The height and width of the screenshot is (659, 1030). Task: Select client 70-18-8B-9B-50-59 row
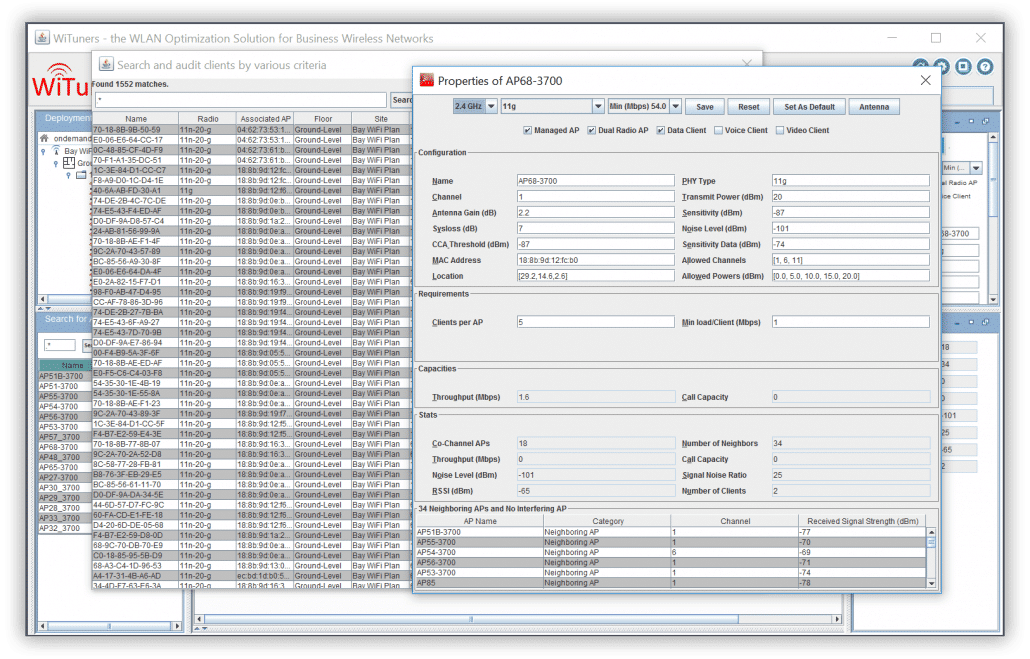click(252, 129)
